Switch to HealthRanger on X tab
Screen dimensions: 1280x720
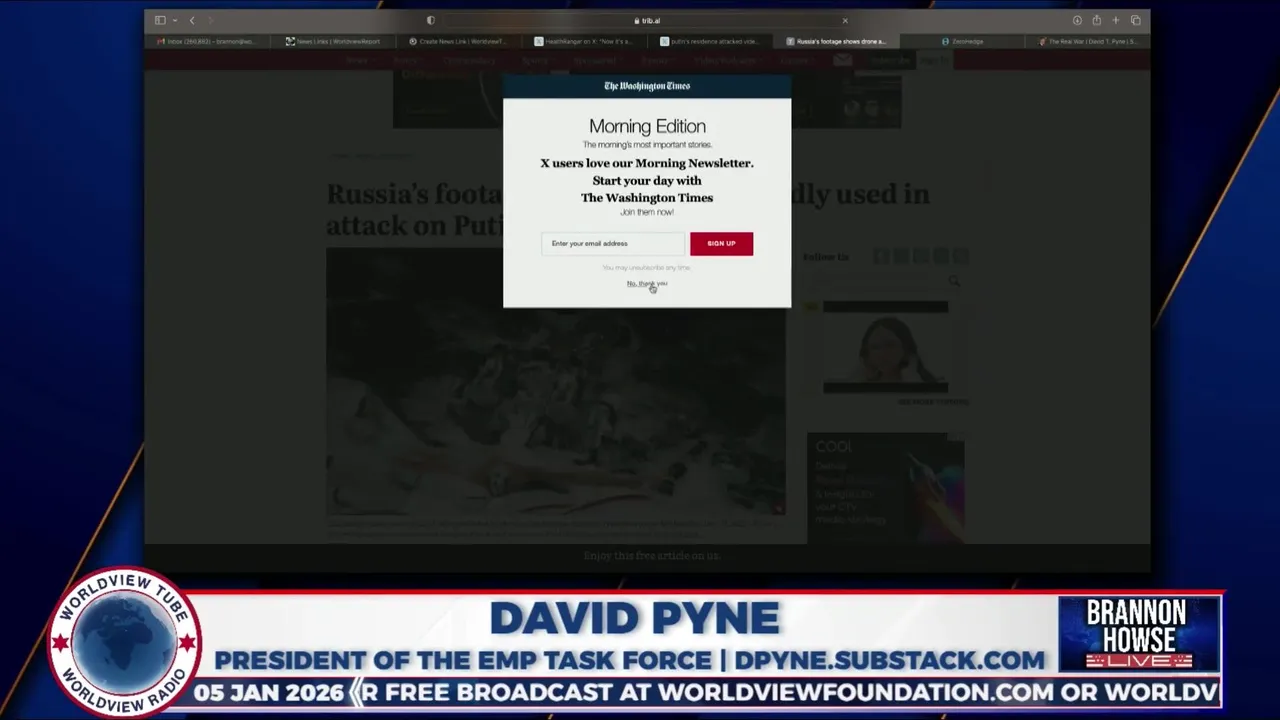click(584, 41)
